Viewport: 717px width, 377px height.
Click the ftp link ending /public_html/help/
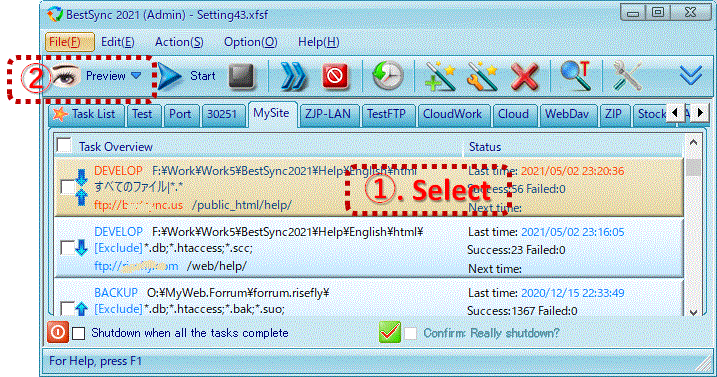tap(193, 205)
